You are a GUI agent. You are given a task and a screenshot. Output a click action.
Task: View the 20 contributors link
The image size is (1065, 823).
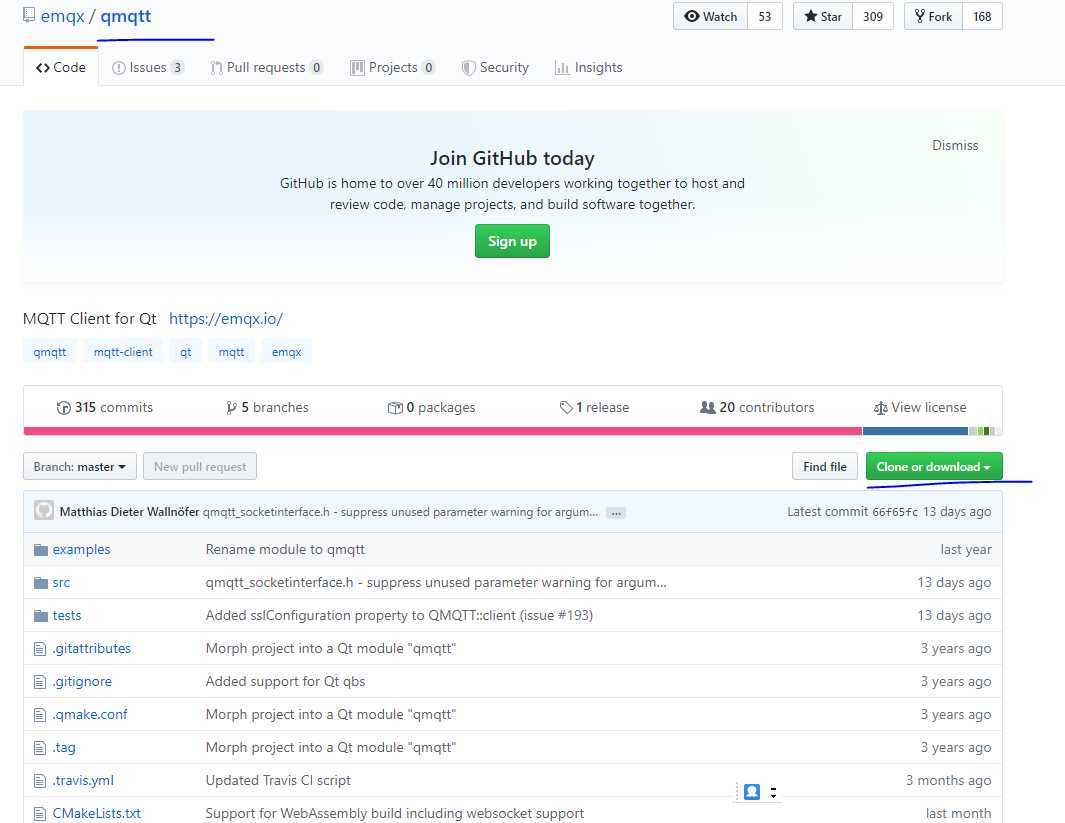pos(757,407)
